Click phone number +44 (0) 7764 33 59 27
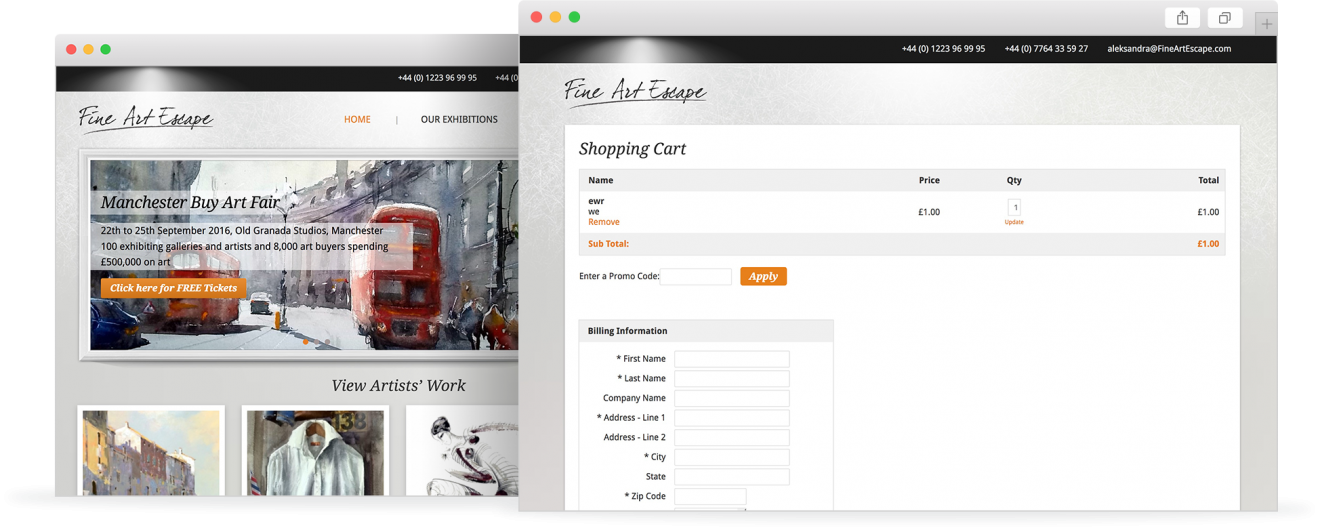Image resolution: width=1320 pixels, height=530 pixels. [1046, 48]
